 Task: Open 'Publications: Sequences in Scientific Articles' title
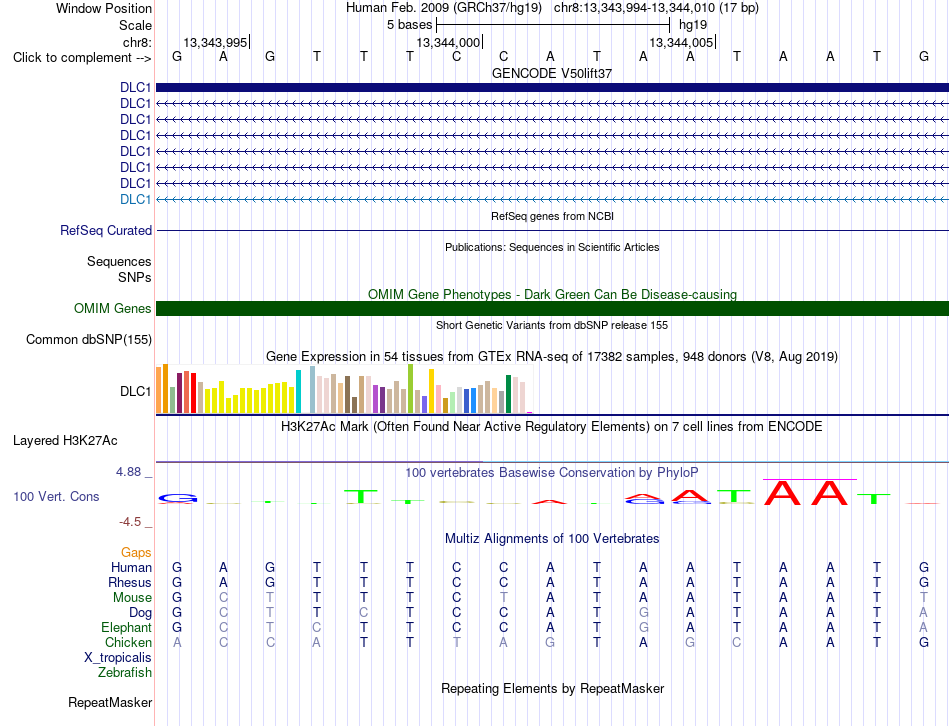pos(552,247)
